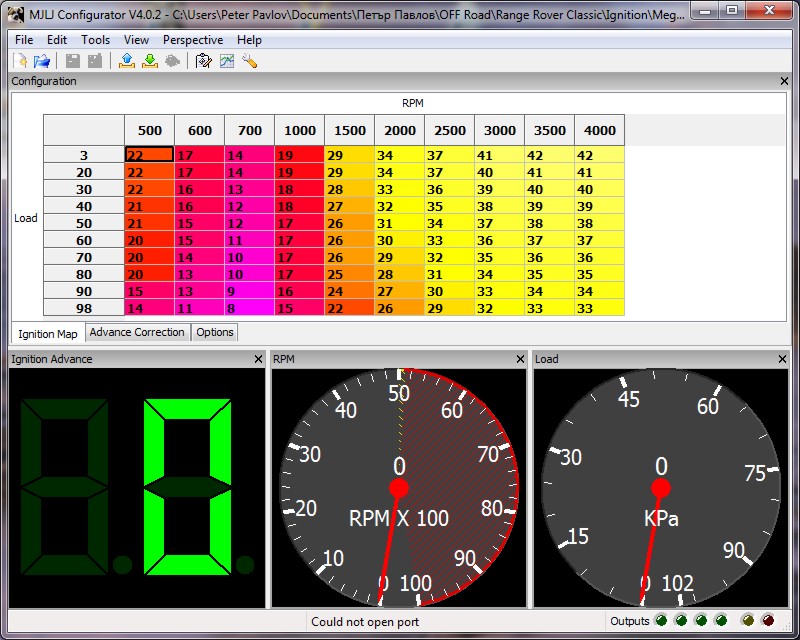Click the green download arrow toolbar icon
Image resolution: width=800 pixels, height=640 pixels.
tap(149, 61)
